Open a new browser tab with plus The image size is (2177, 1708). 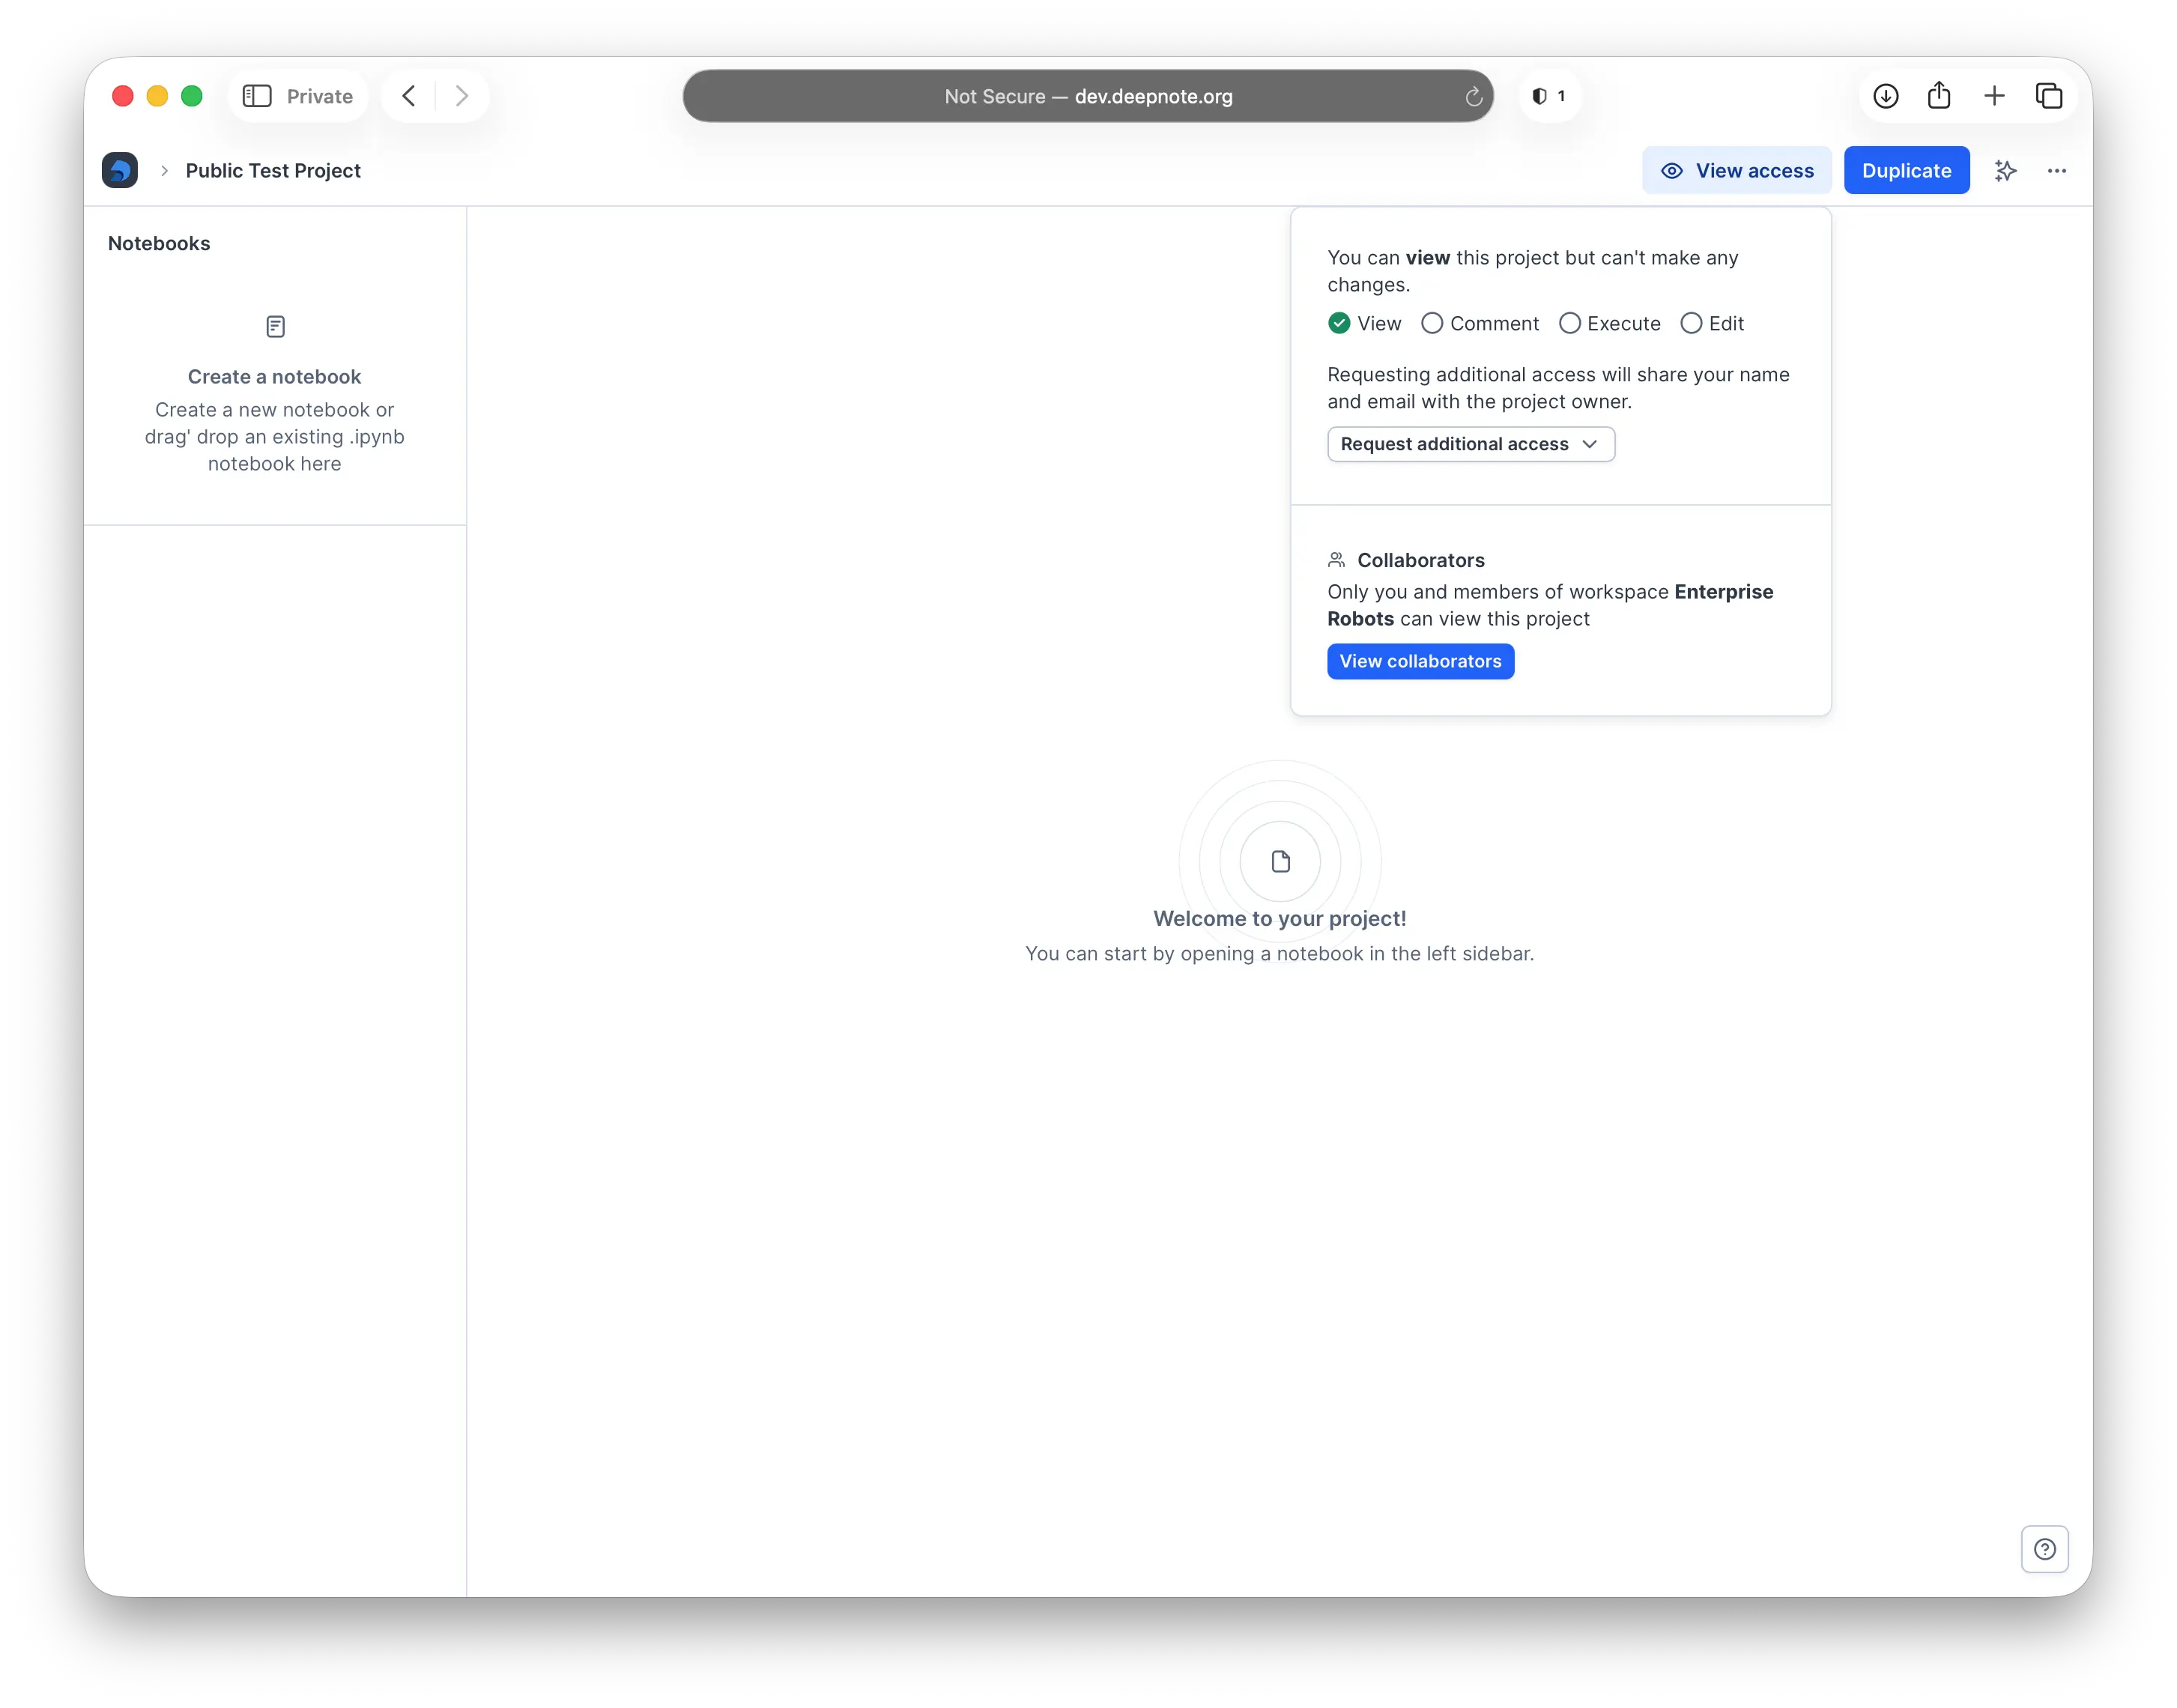click(1993, 96)
